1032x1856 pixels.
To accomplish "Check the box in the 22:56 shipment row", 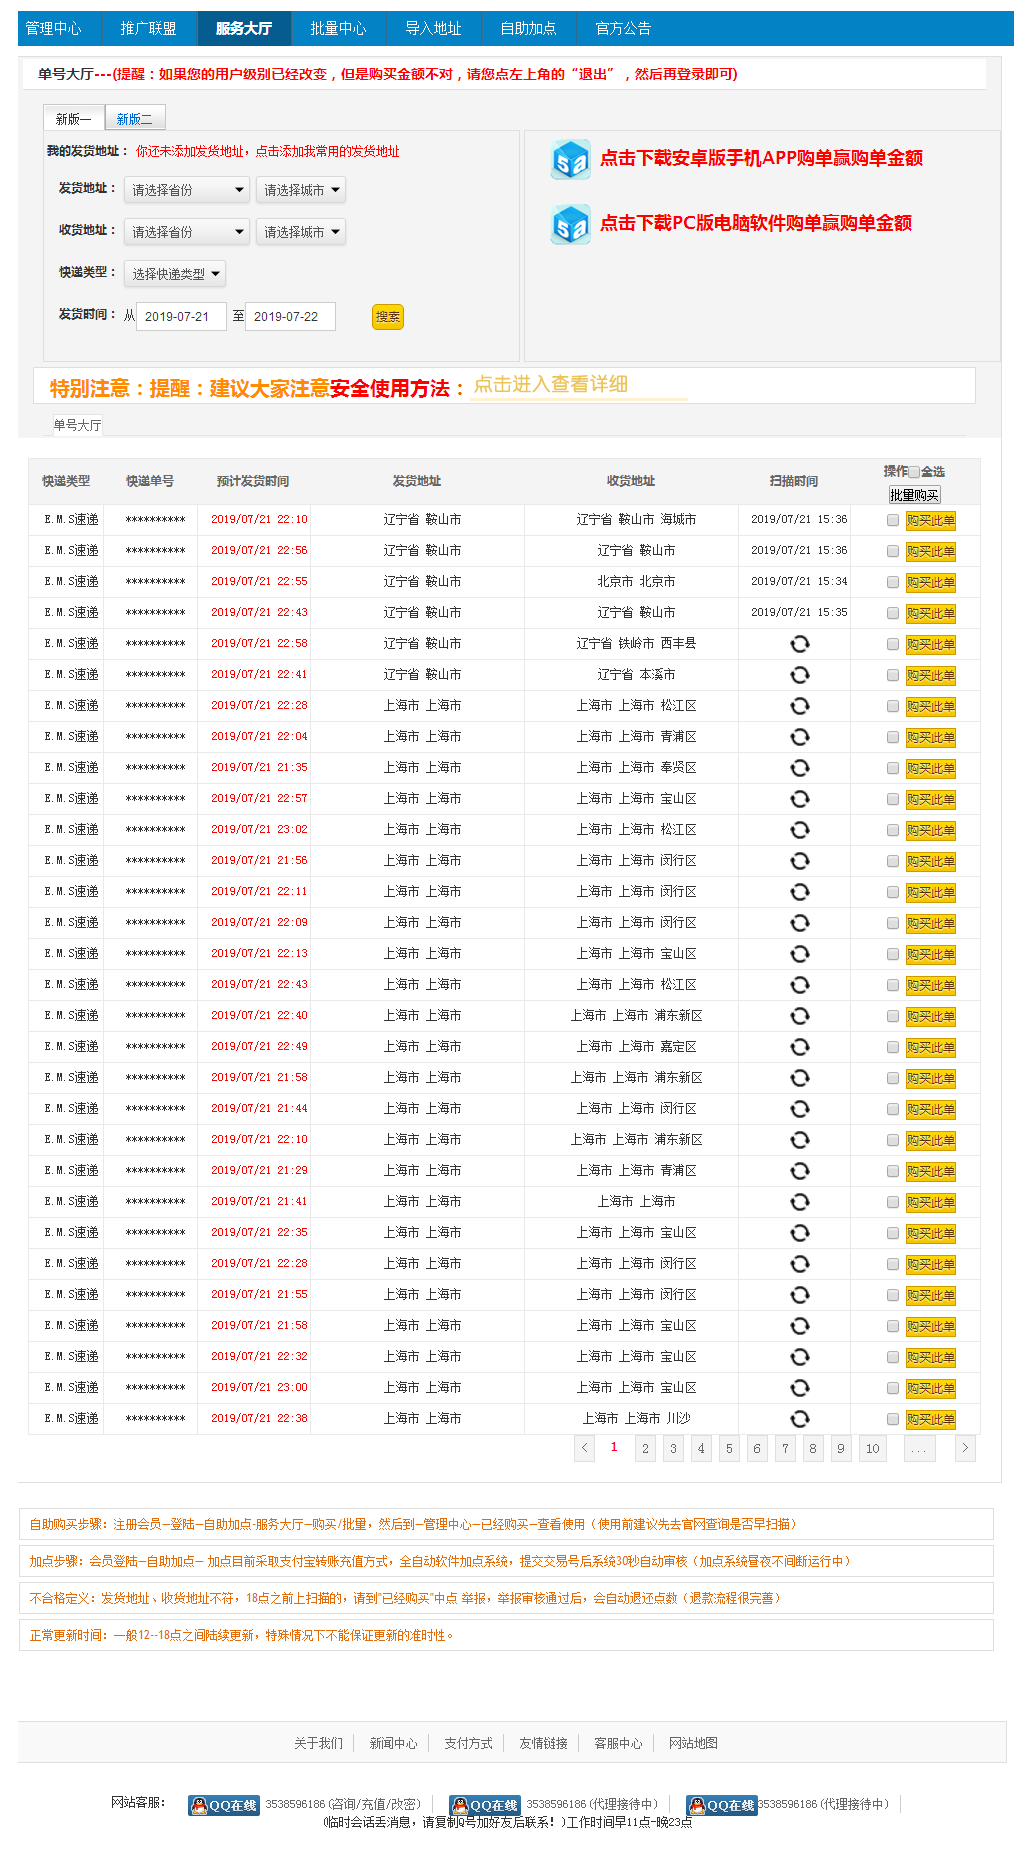I will point(893,551).
